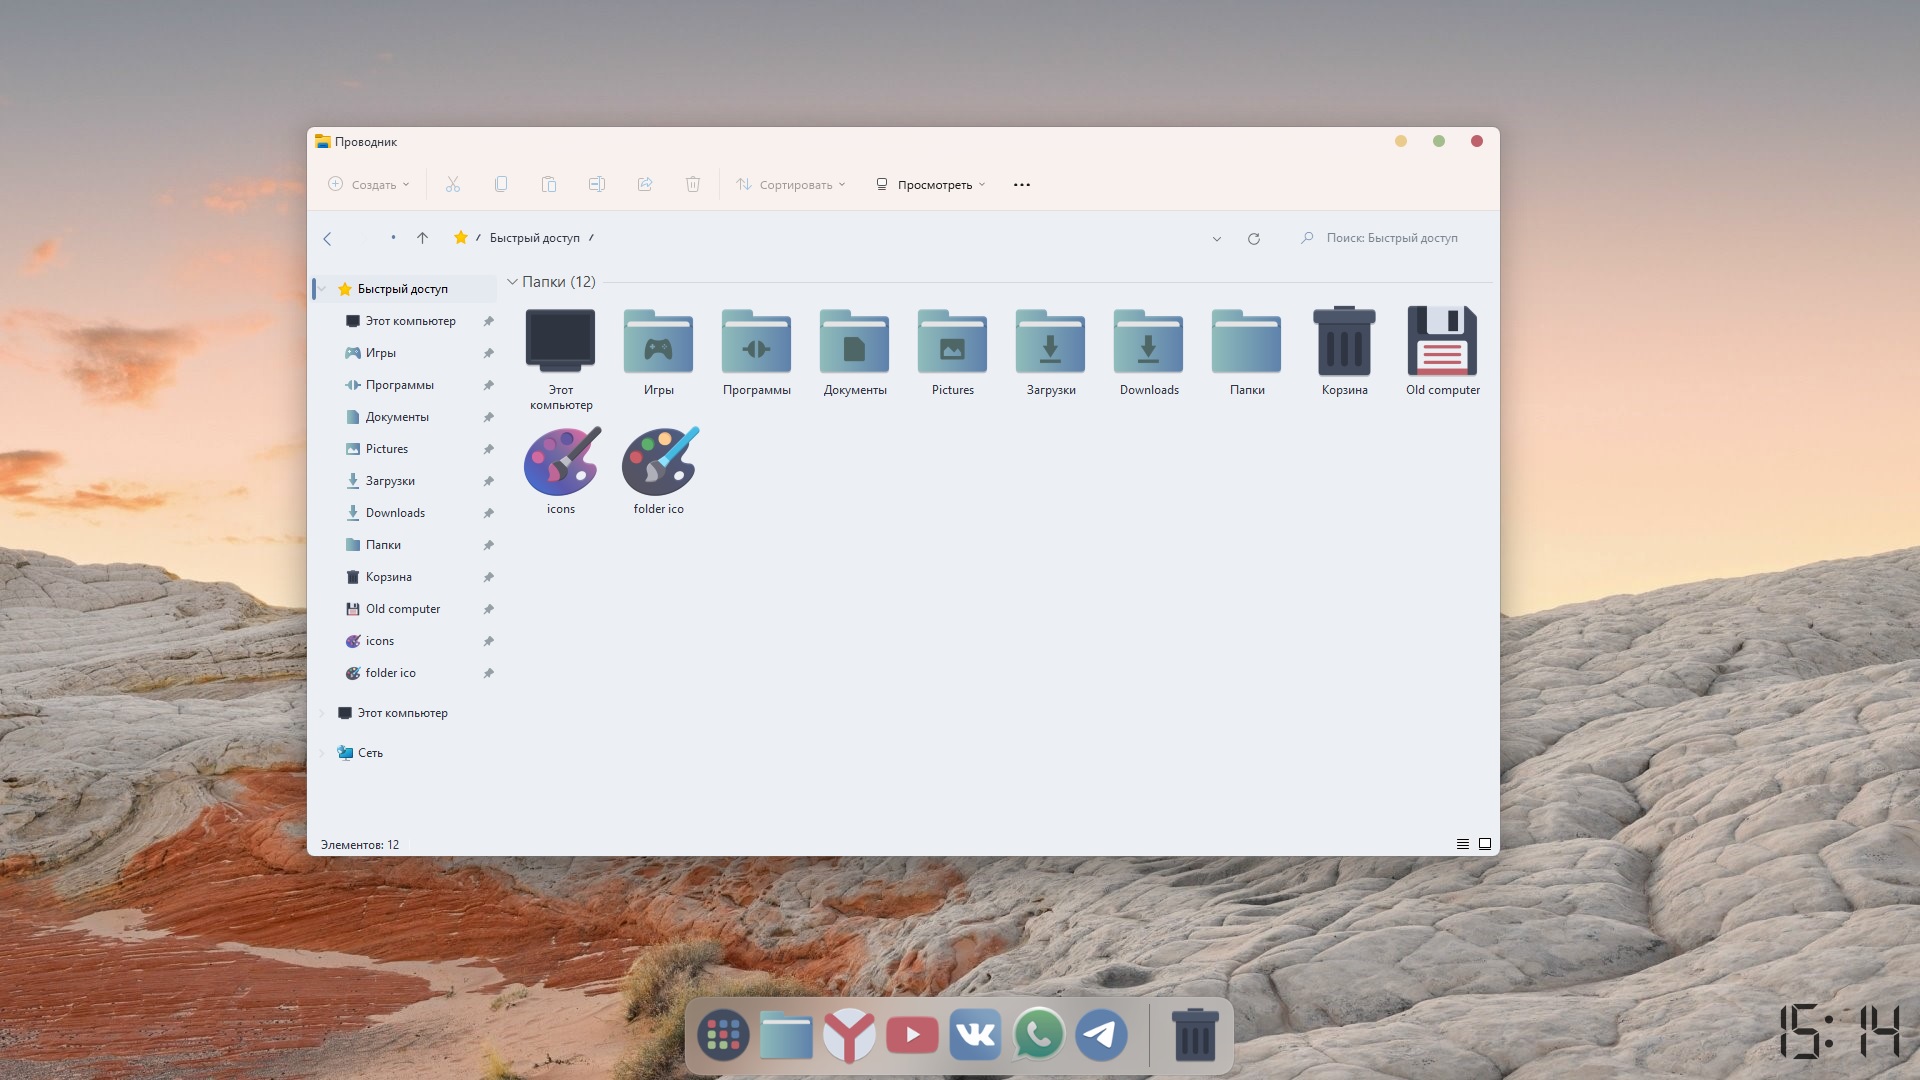Open YouTube from the dock
The height and width of the screenshot is (1080, 1920).
click(x=912, y=1035)
